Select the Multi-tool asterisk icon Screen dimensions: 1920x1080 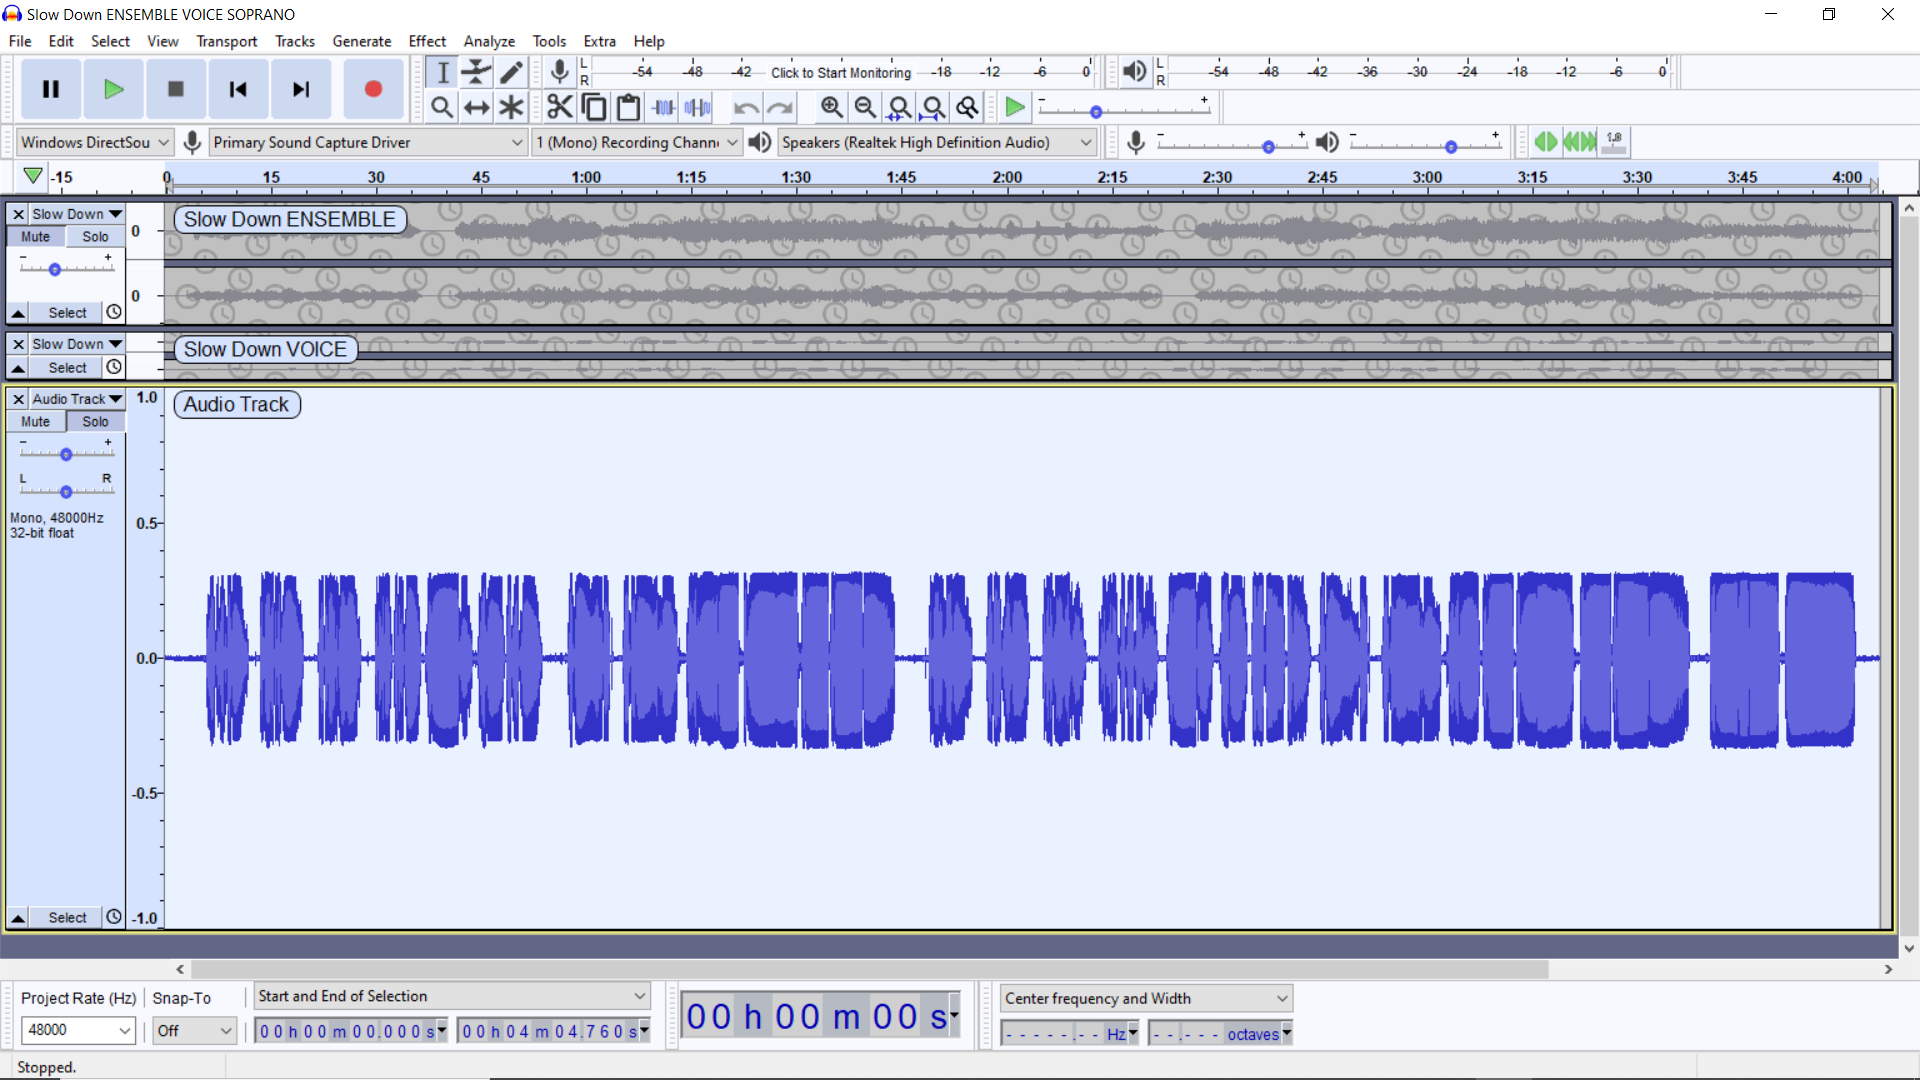point(511,107)
